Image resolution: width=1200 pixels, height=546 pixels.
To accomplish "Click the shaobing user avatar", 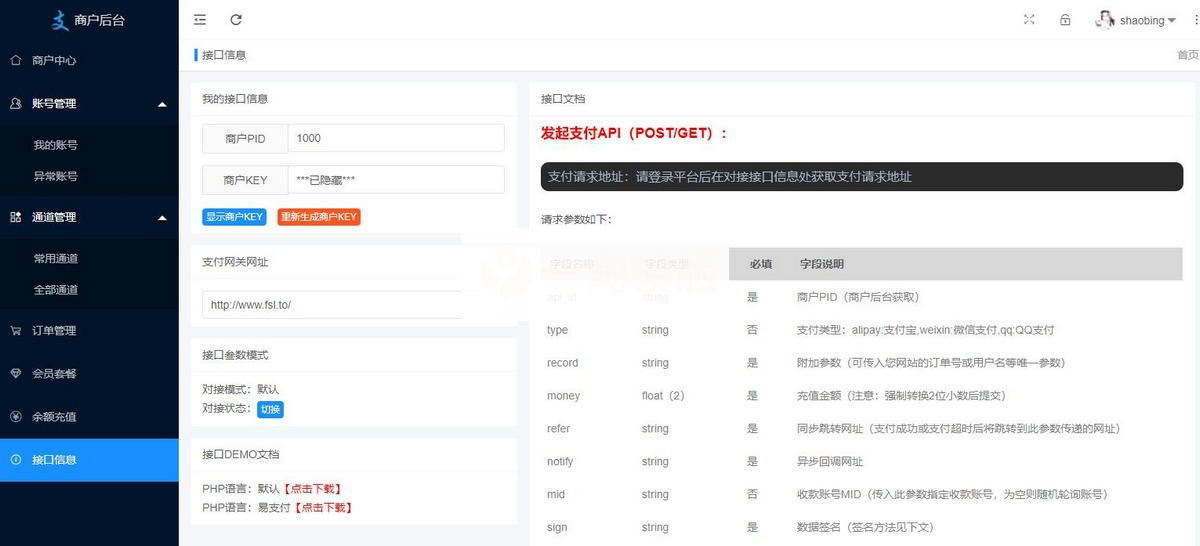I will 1105,20.
